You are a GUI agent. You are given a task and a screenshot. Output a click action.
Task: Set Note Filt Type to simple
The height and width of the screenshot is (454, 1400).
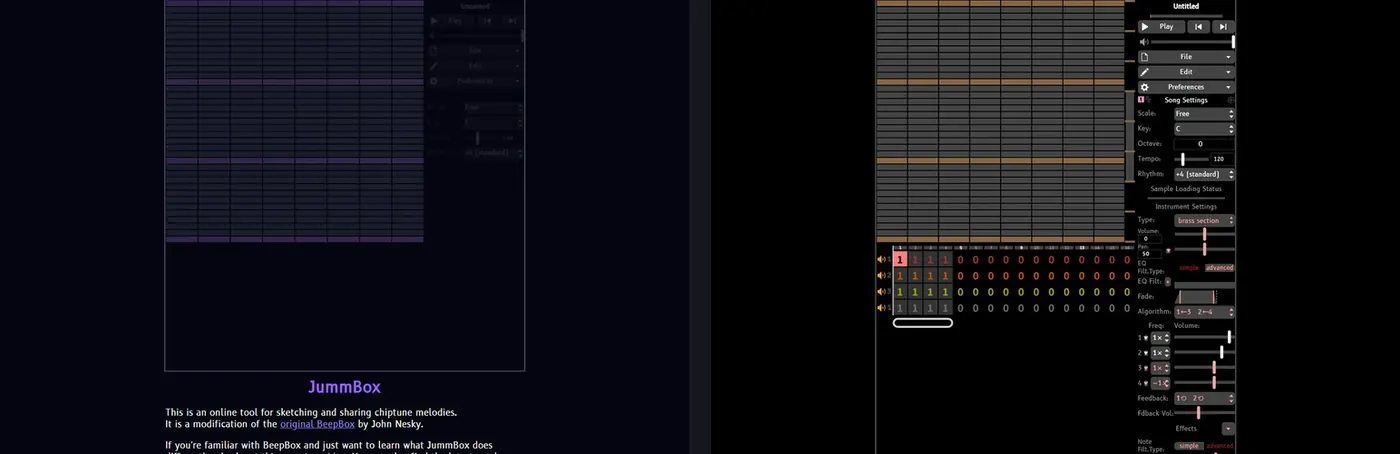pos(1189,446)
